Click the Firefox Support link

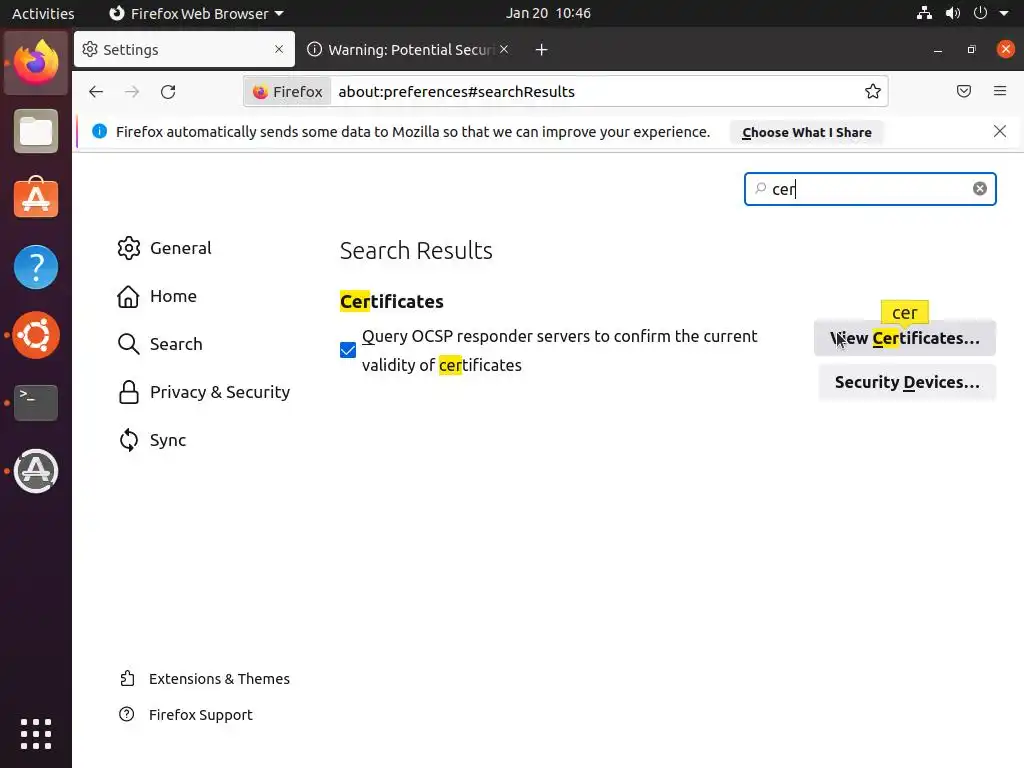tap(200, 715)
